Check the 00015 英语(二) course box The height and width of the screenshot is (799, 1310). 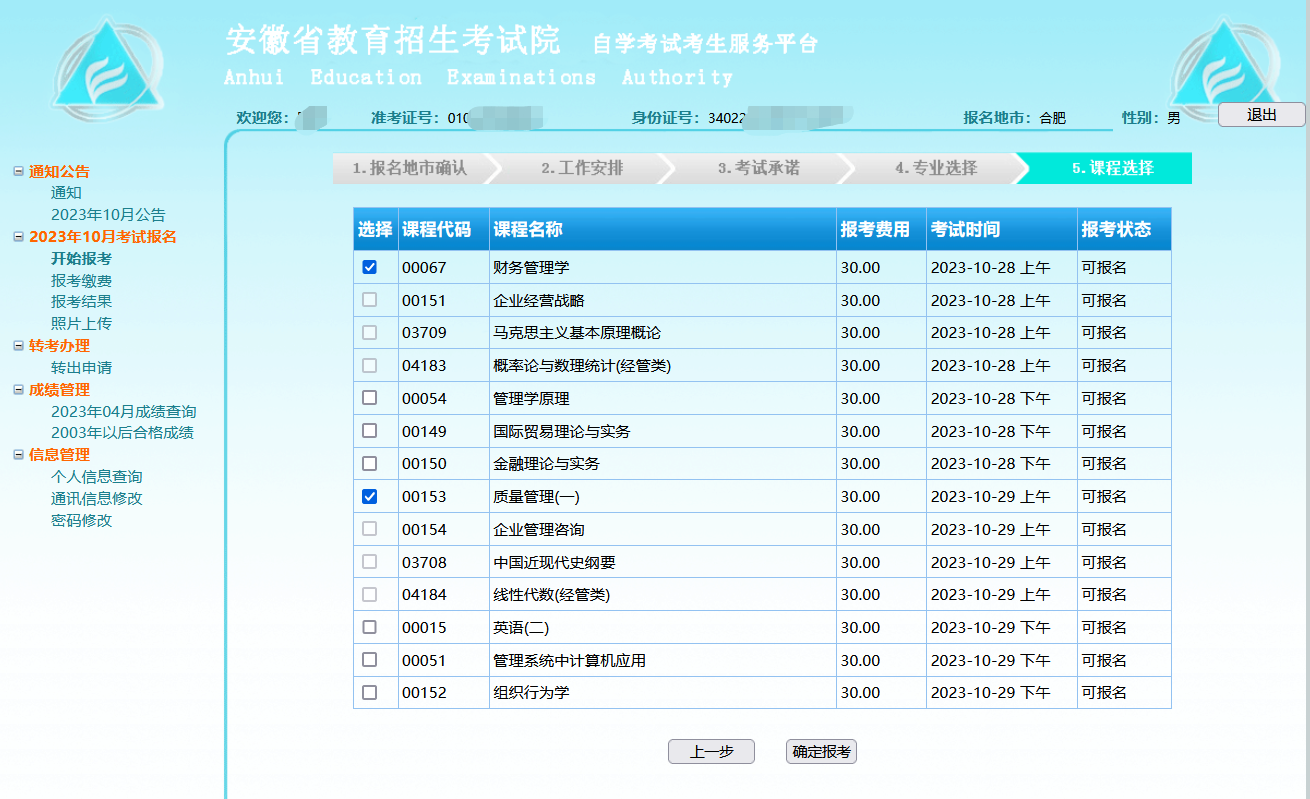(370, 627)
